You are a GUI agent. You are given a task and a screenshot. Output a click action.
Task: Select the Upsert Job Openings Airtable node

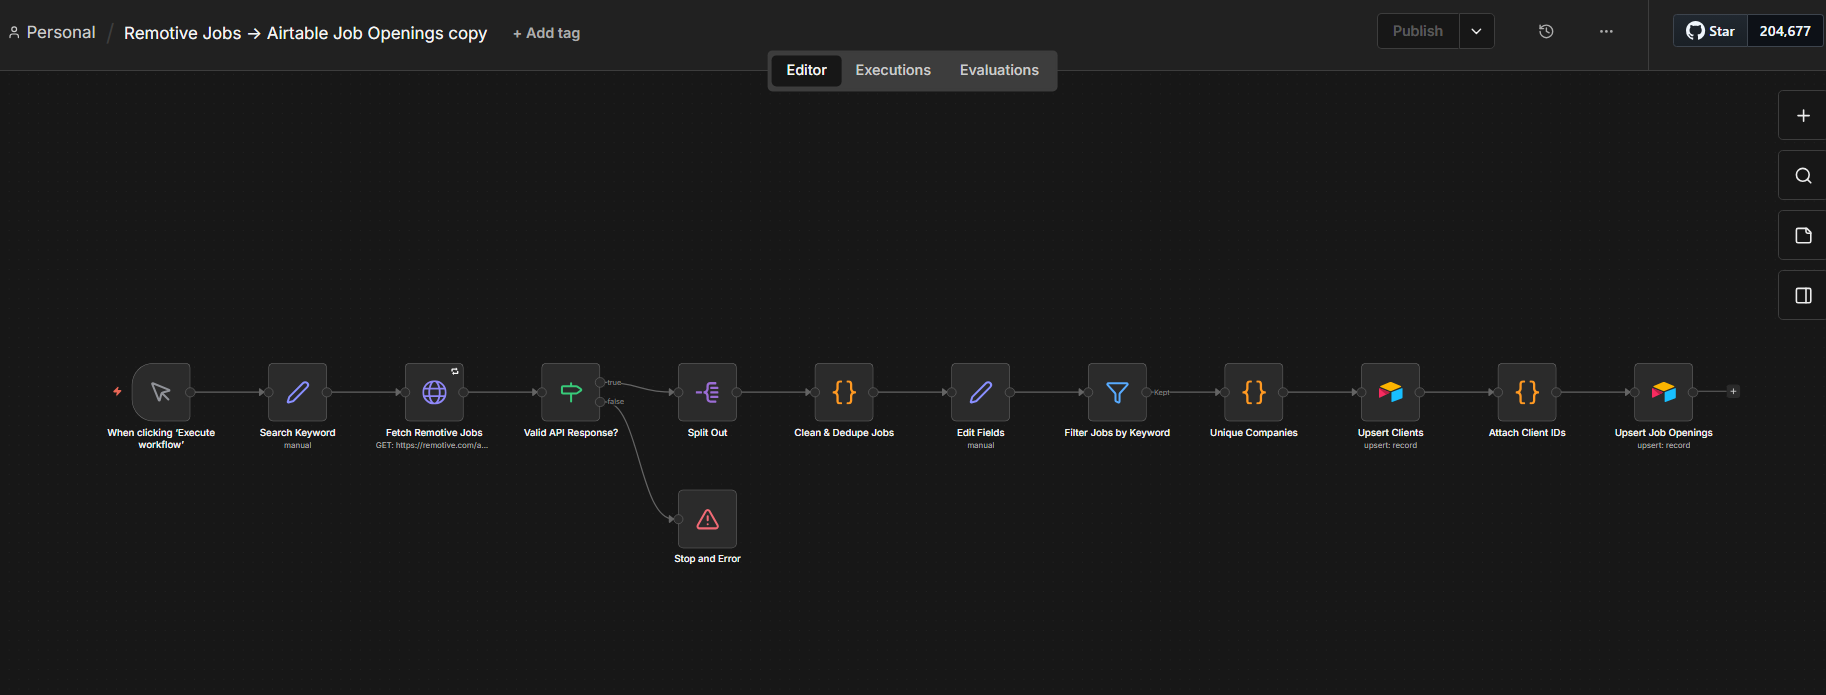tap(1664, 392)
